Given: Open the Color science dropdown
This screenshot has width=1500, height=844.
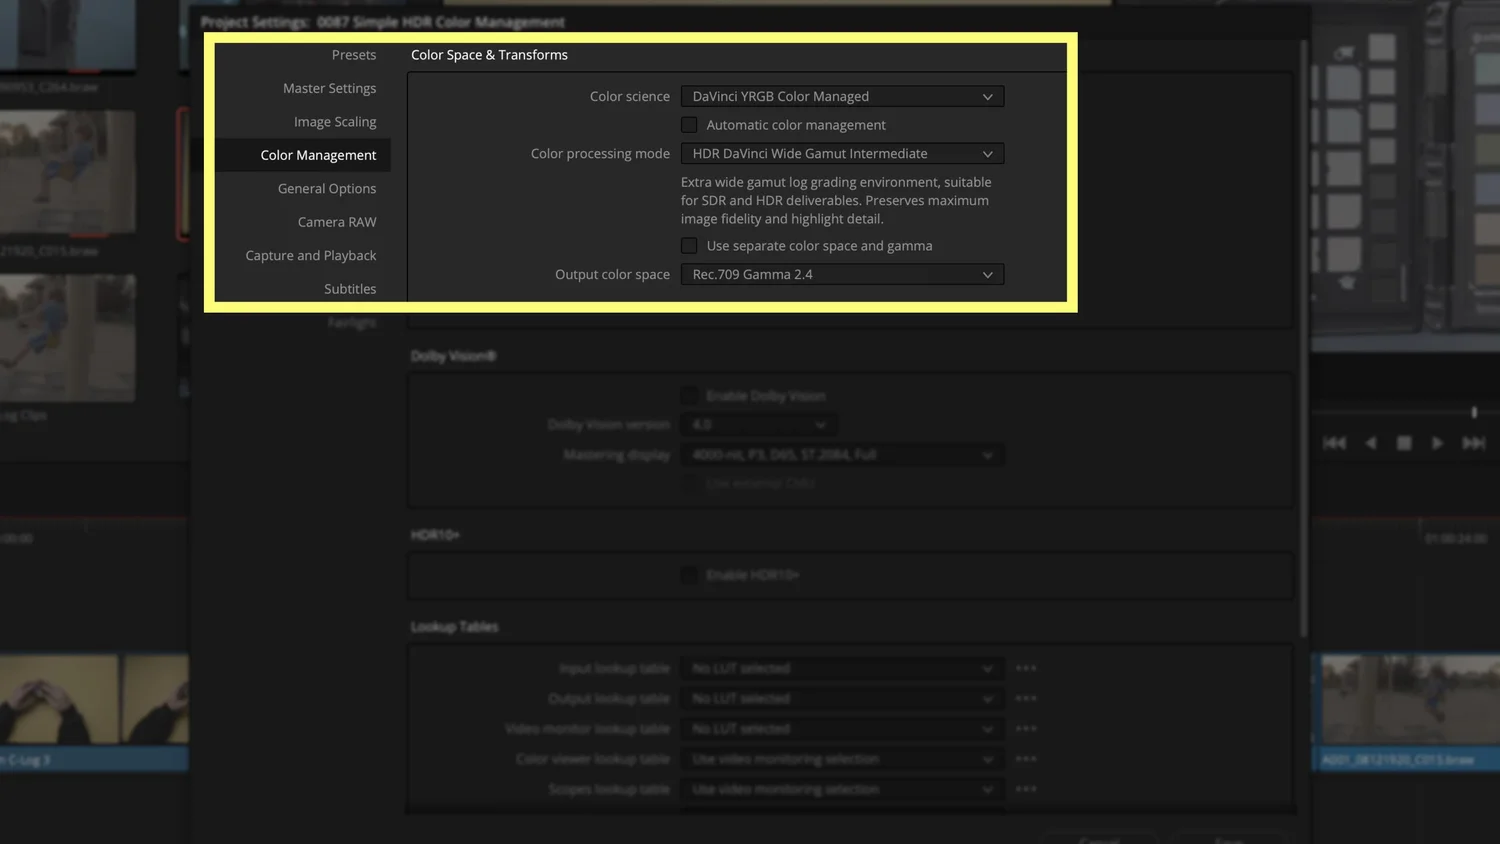Looking at the screenshot, I should point(841,96).
